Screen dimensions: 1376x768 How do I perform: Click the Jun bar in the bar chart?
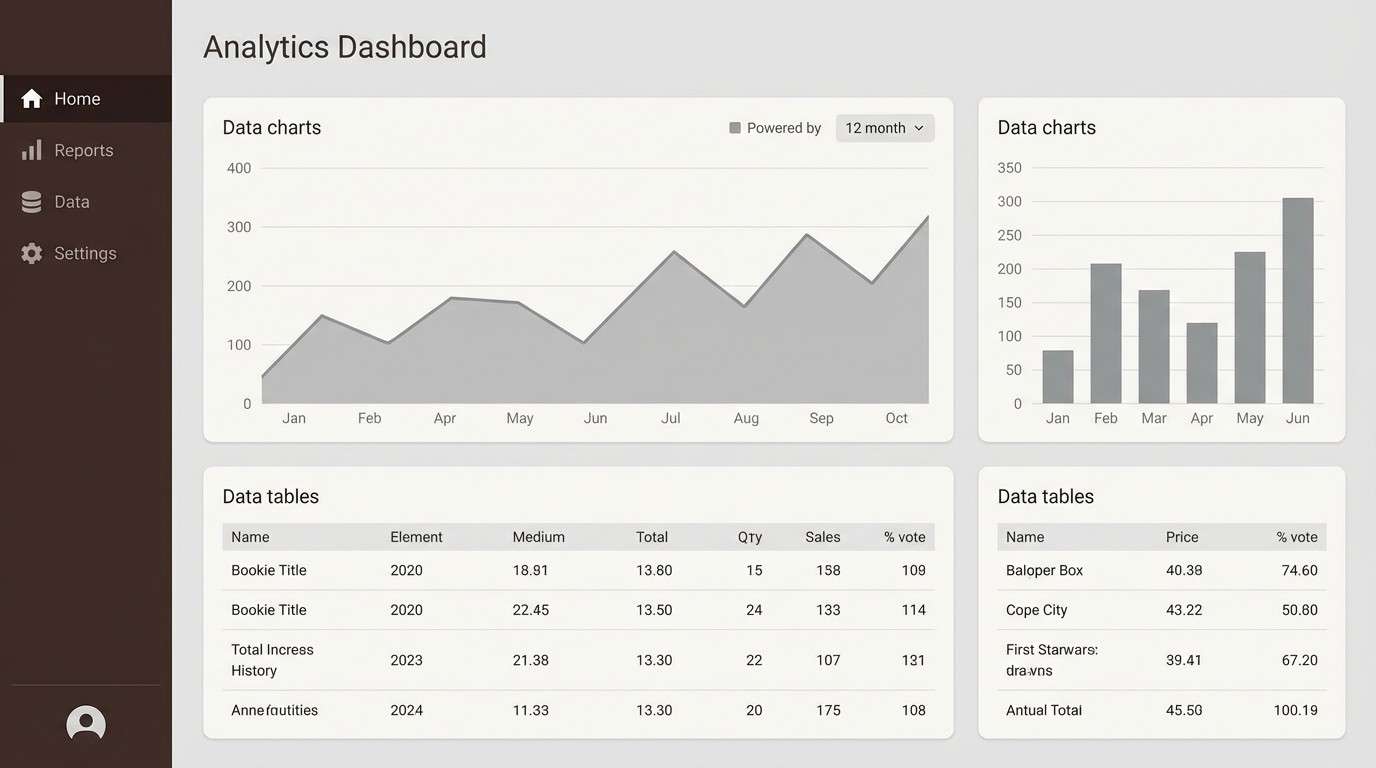tap(1297, 300)
